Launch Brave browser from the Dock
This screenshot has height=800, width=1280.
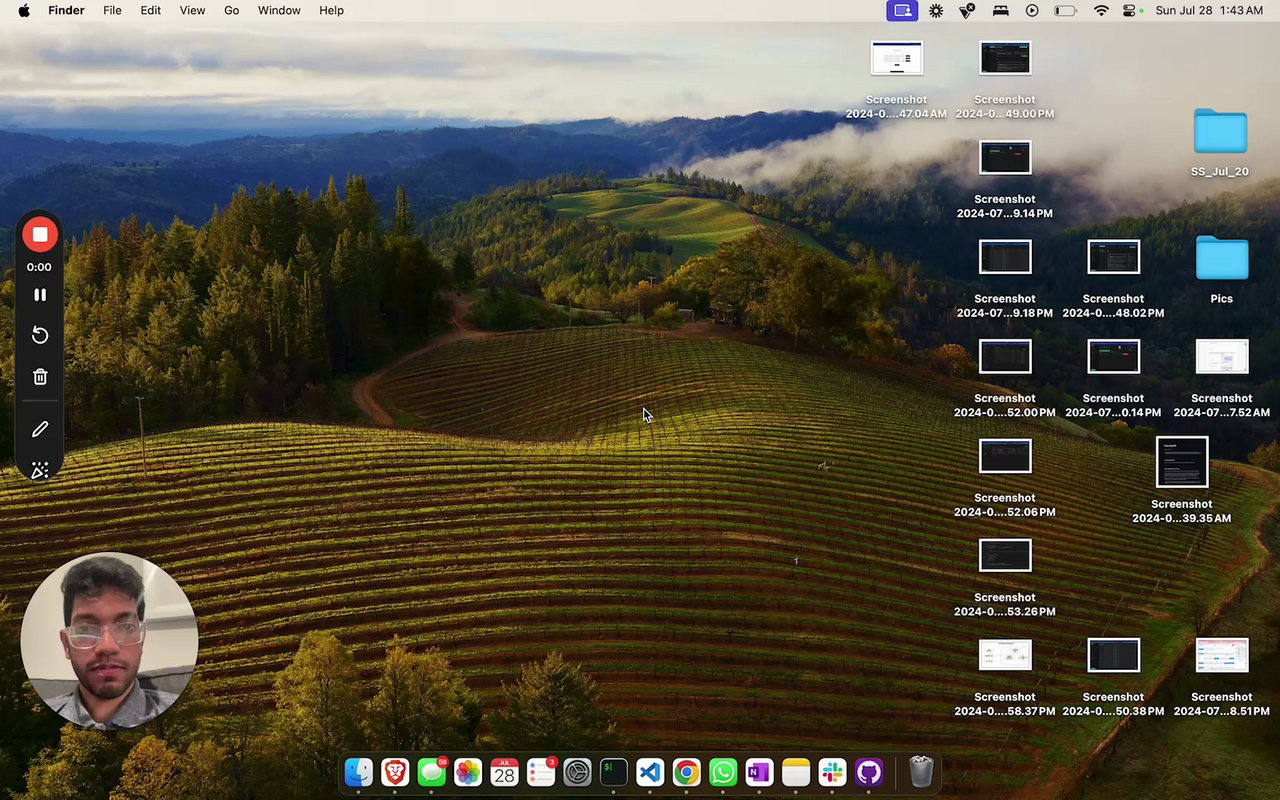click(395, 772)
